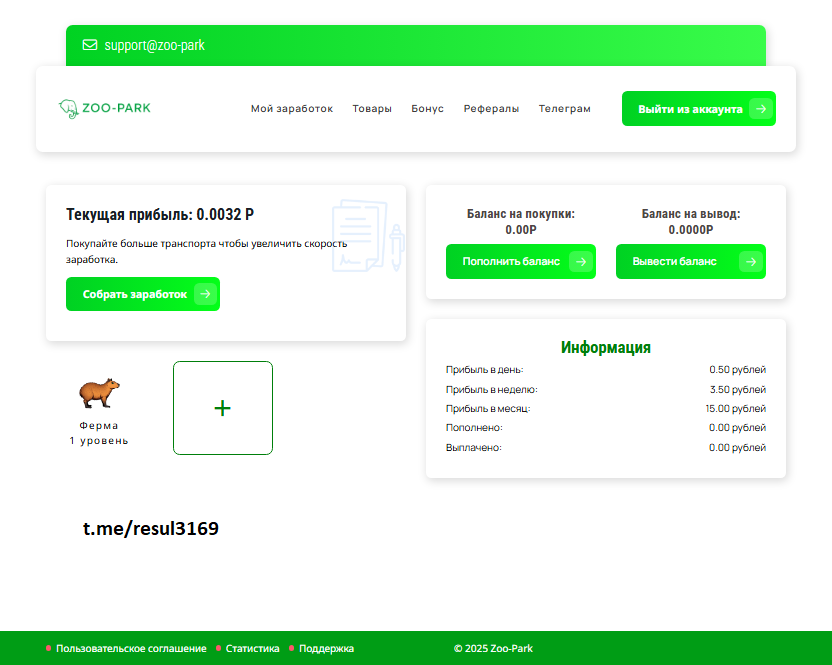Screen dimensions: 832x665
Task: Click the Баланс на покупки label
Action: [521, 214]
